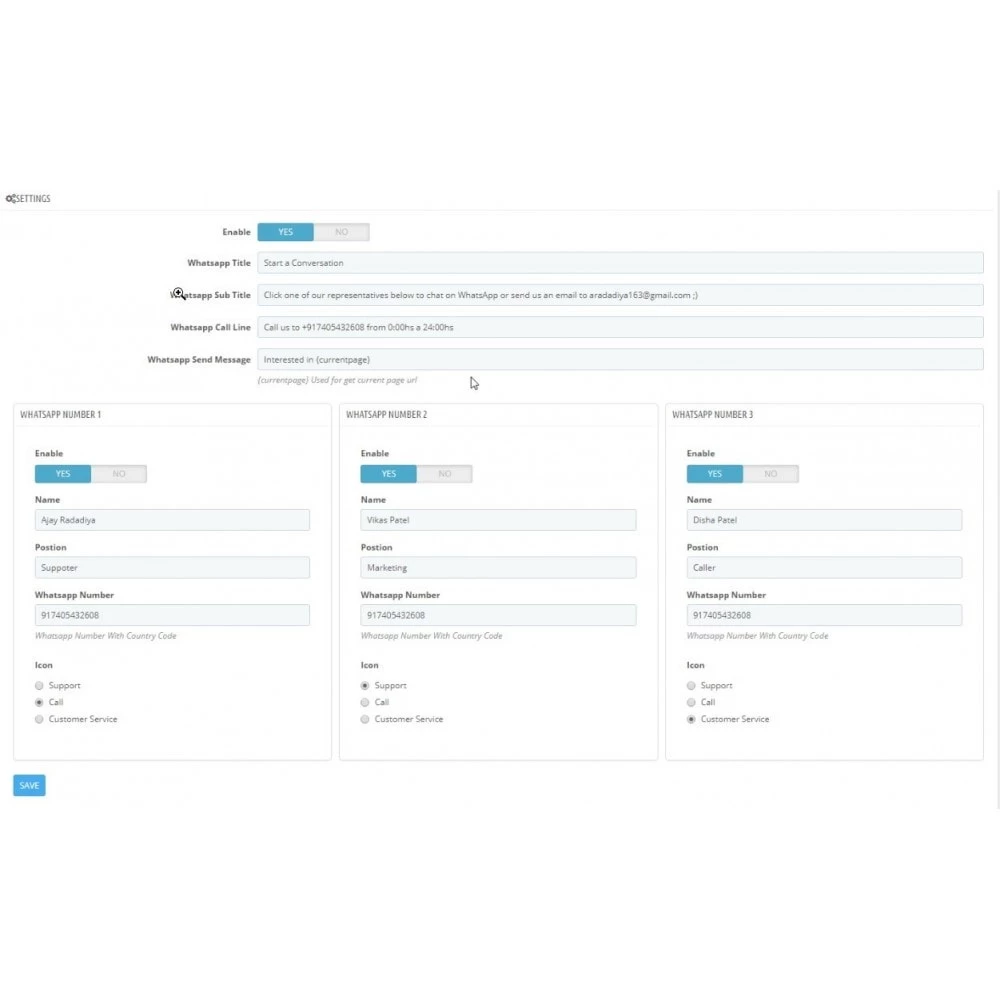Select Call icon radio for Whatsapp Number 3
The image size is (1000, 1000).
coord(691,702)
